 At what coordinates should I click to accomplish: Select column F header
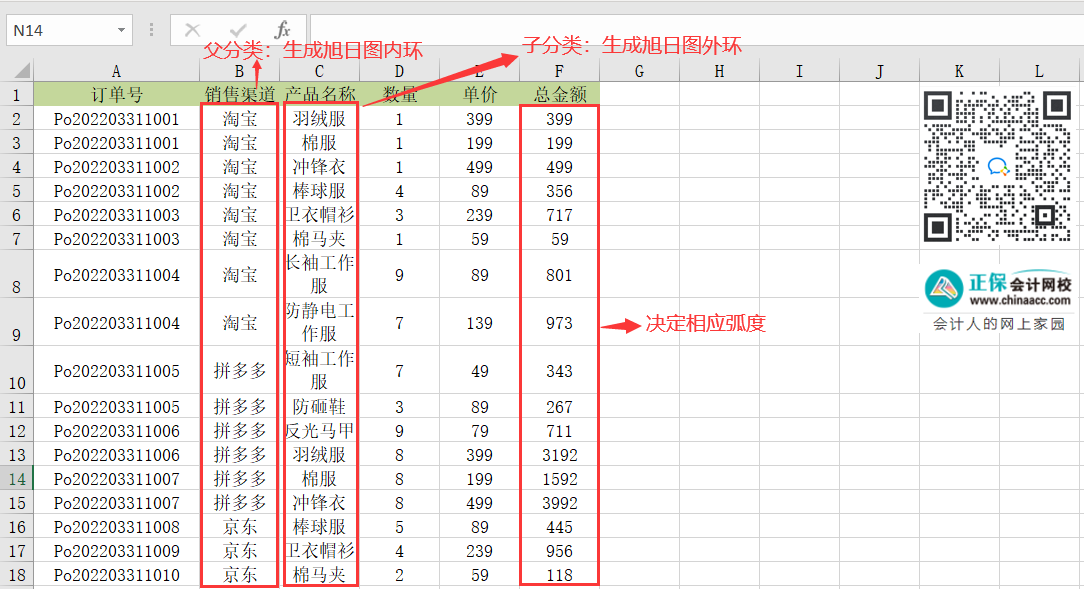pos(559,71)
